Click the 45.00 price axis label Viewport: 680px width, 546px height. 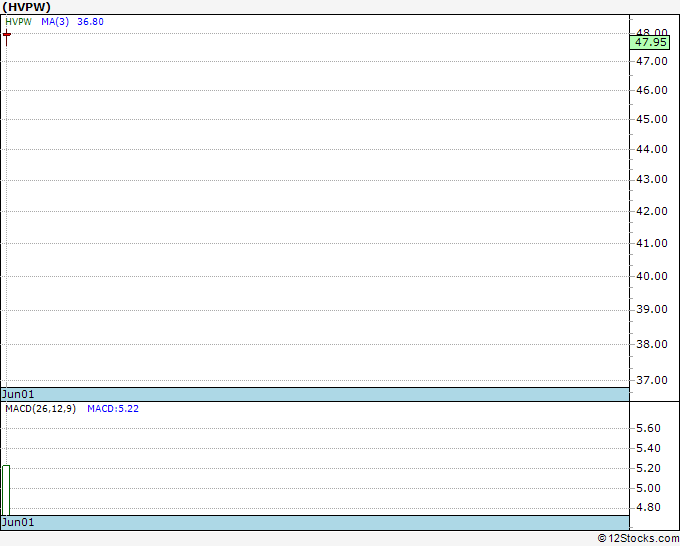651,119
